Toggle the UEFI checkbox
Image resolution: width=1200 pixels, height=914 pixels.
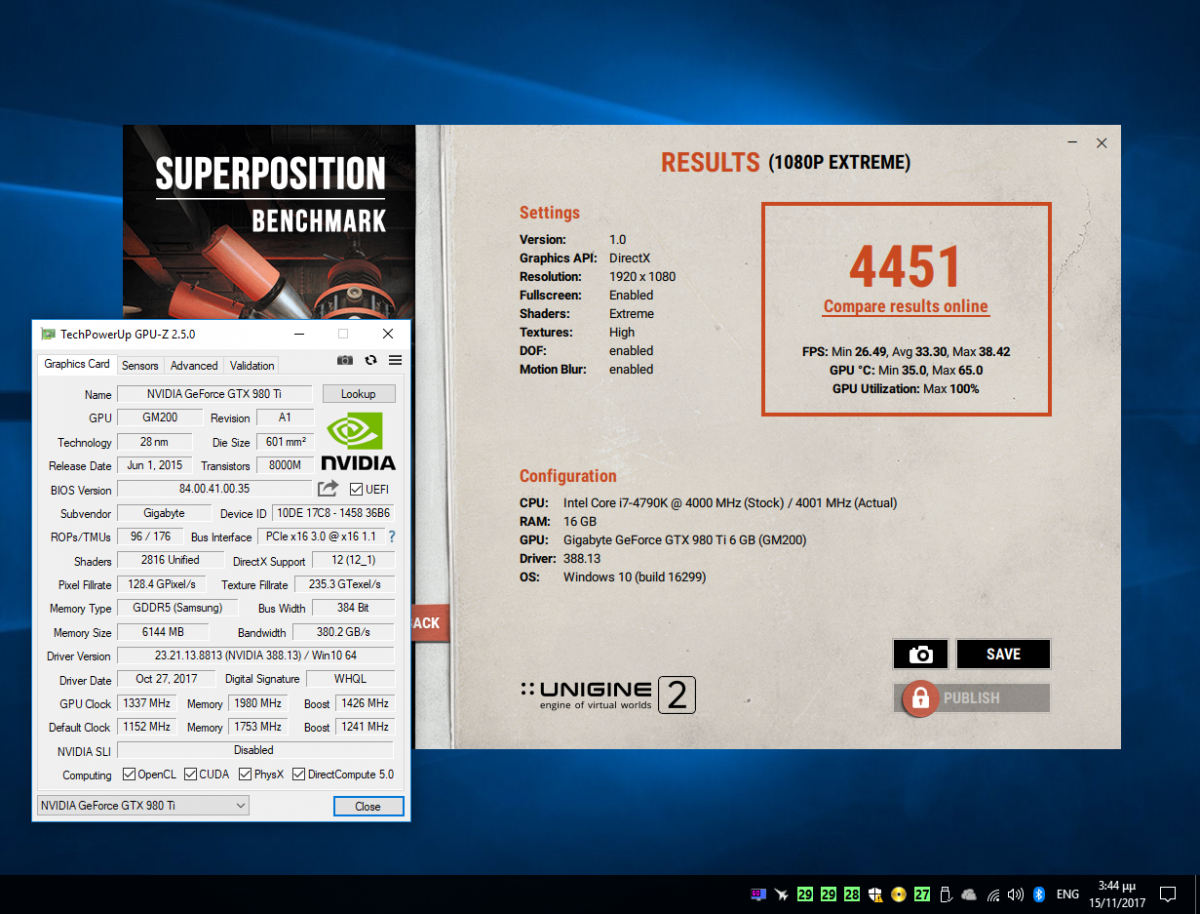357,489
